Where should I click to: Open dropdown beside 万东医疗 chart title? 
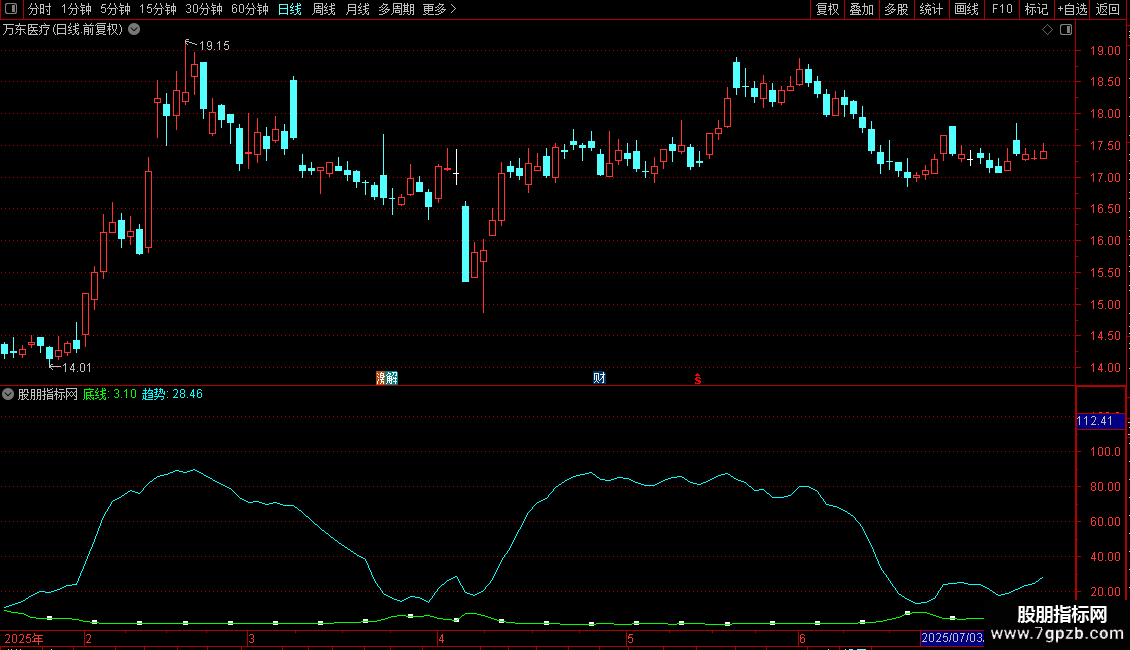click(x=134, y=30)
